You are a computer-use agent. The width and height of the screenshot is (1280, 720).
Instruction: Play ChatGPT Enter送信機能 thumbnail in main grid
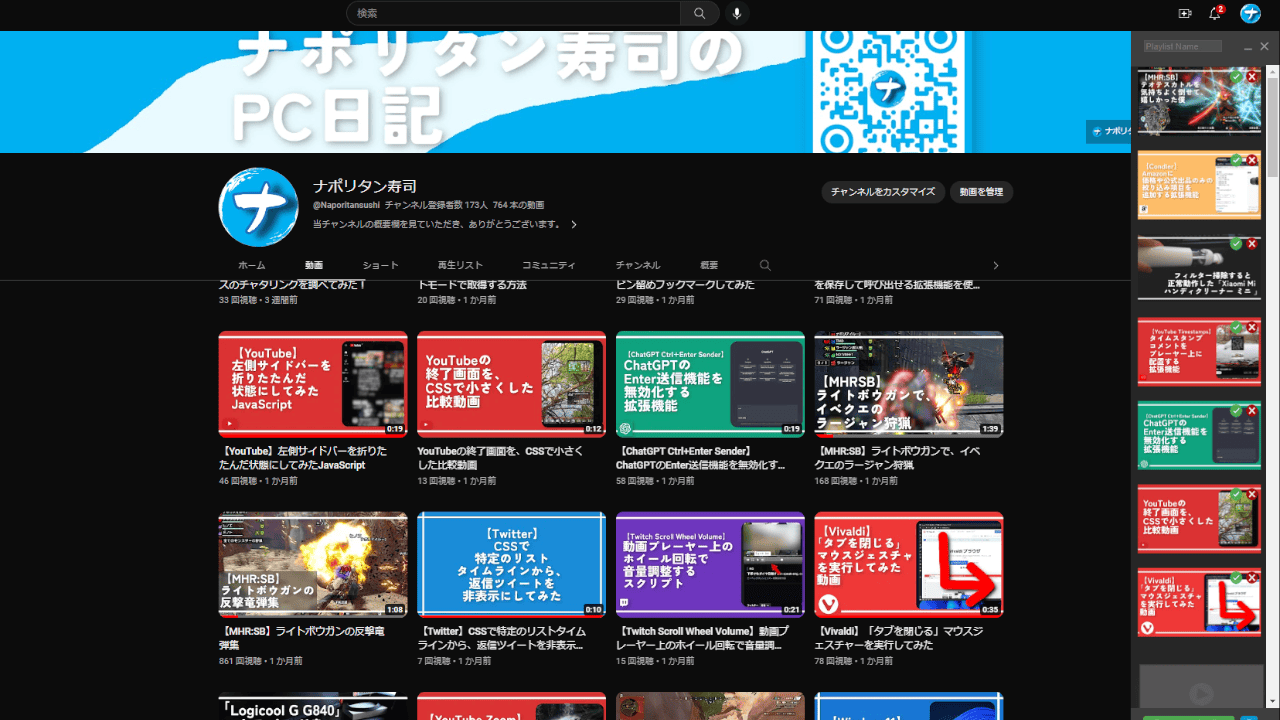tap(710, 385)
